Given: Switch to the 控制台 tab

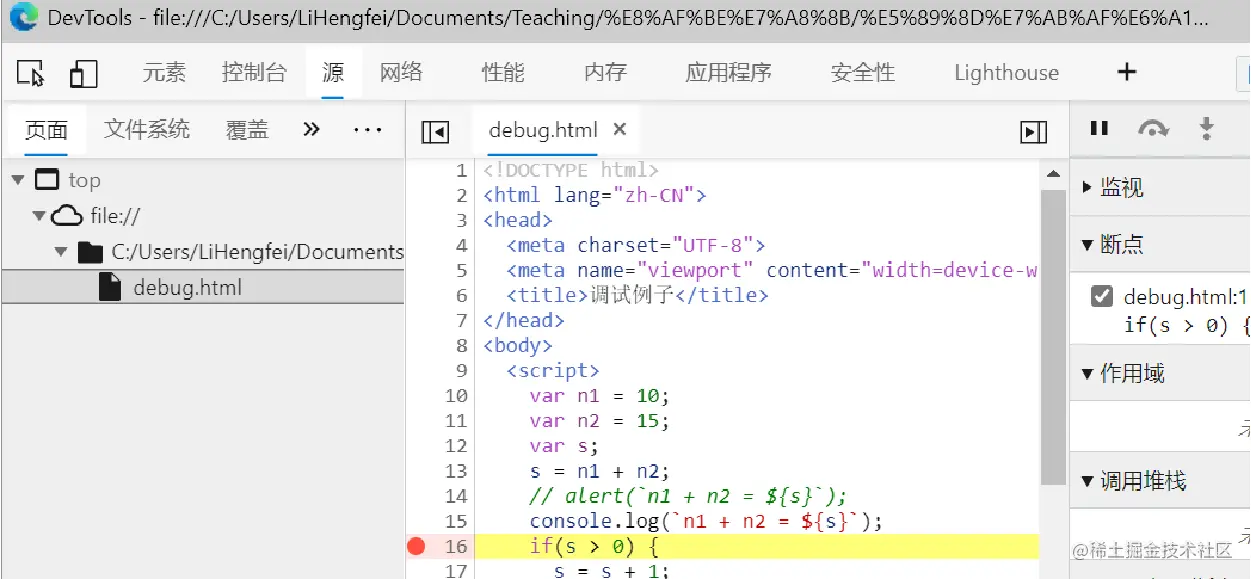Looking at the screenshot, I should (254, 73).
